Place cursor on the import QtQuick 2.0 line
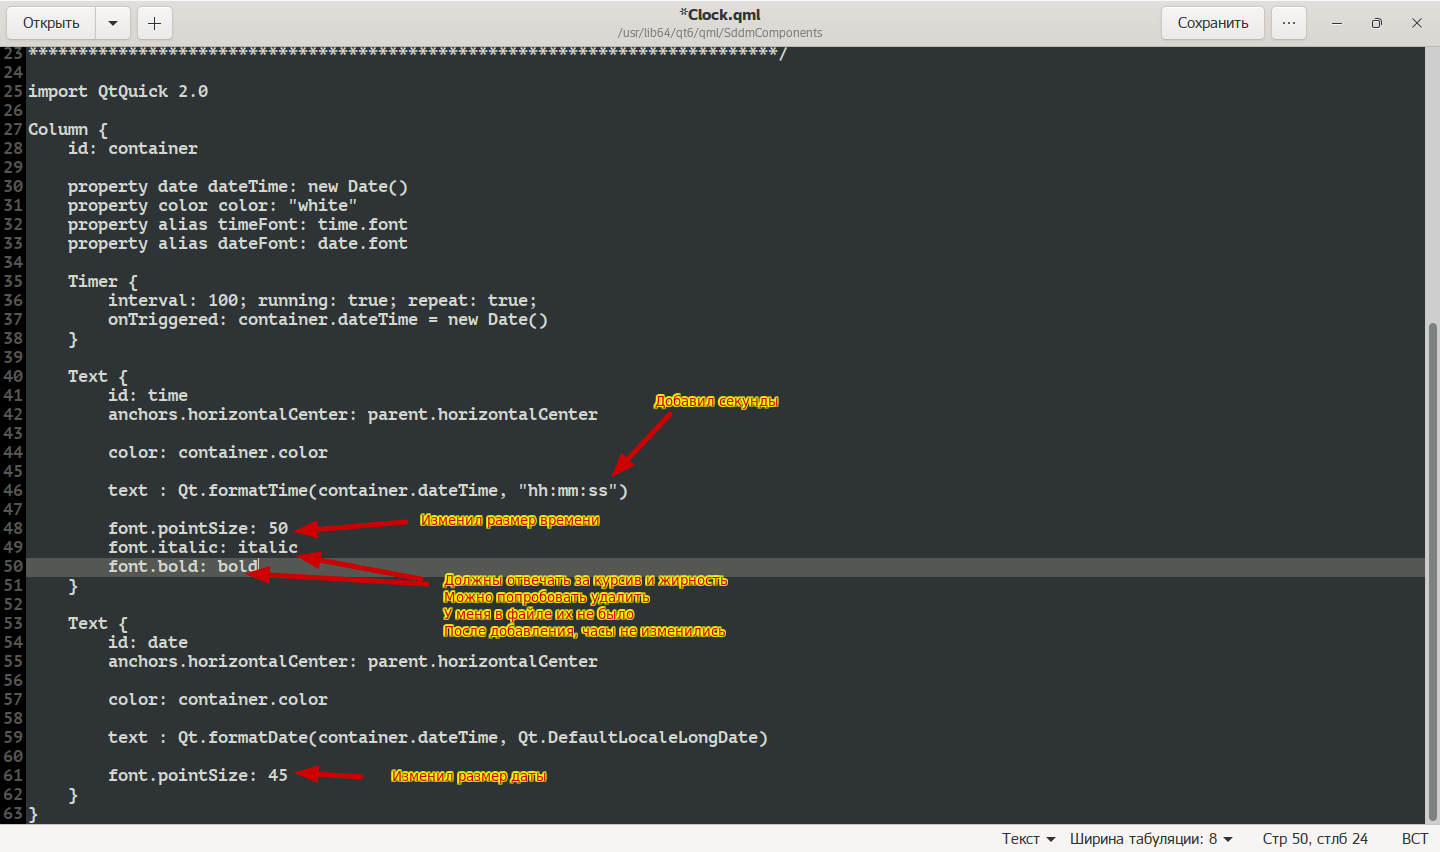Viewport: 1440px width, 852px height. point(118,92)
